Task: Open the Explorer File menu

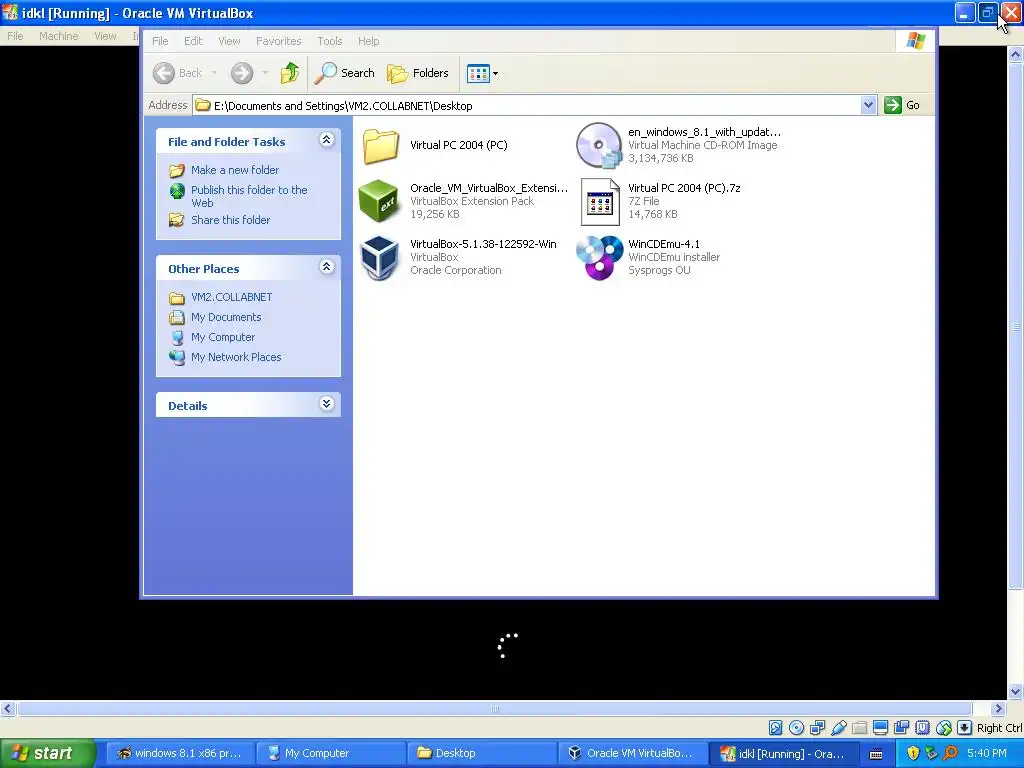Action: (x=160, y=41)
